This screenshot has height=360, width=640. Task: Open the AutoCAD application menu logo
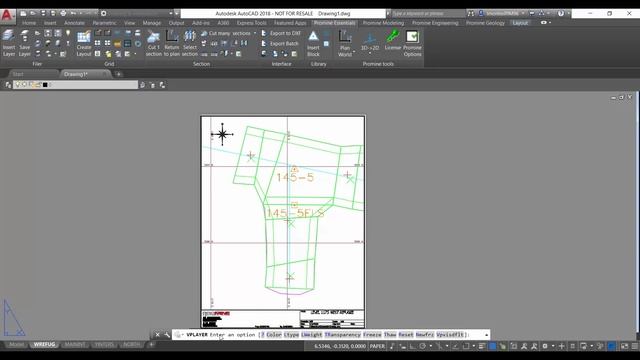click(x=8, y=16)
